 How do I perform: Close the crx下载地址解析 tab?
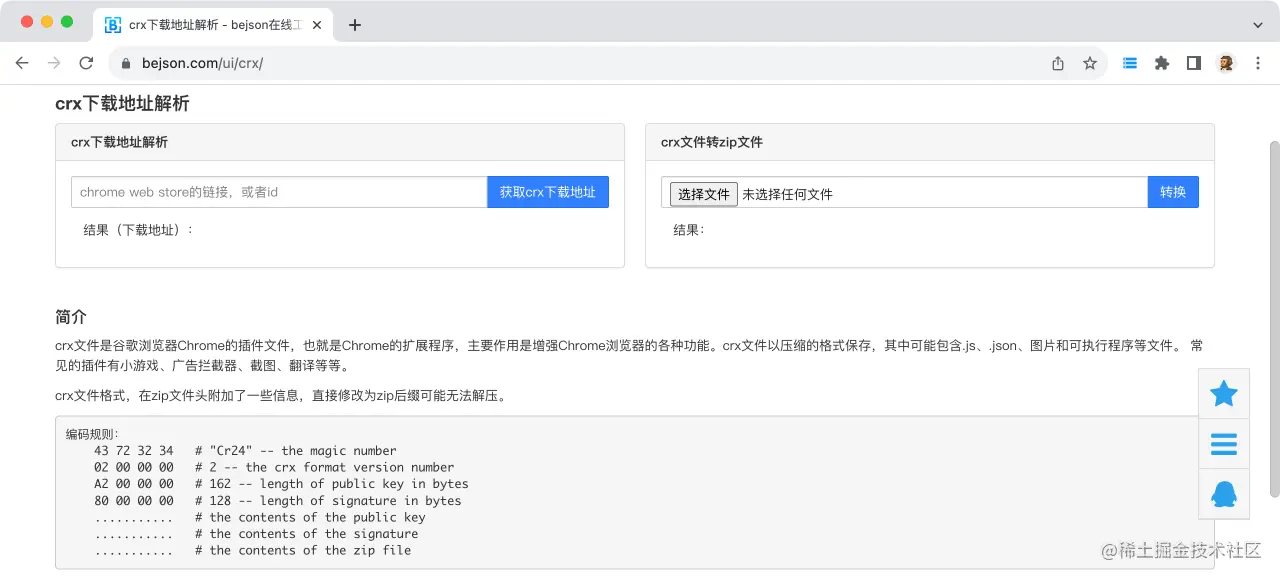coord(317,25)
